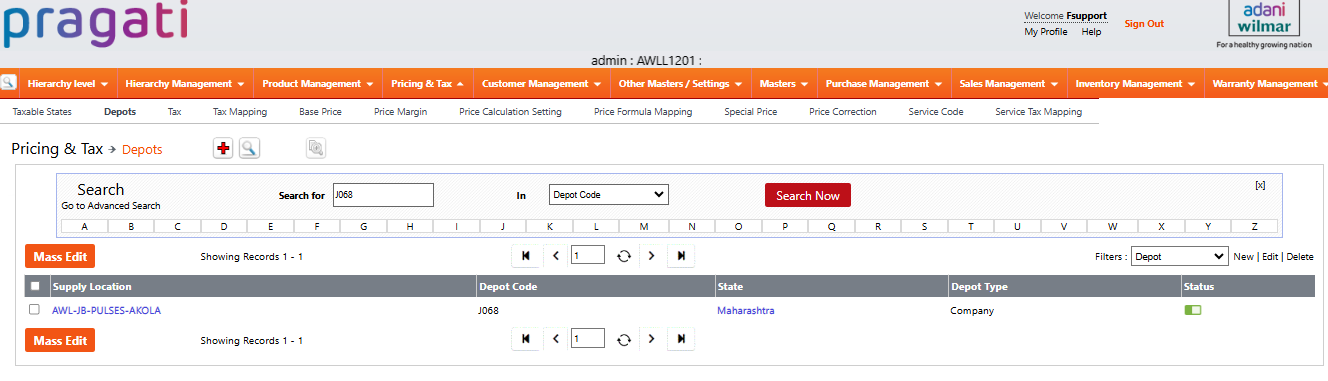Tick checkbox for AWL-JB-PULSES-AKOLA row

[x=34, y=310]
